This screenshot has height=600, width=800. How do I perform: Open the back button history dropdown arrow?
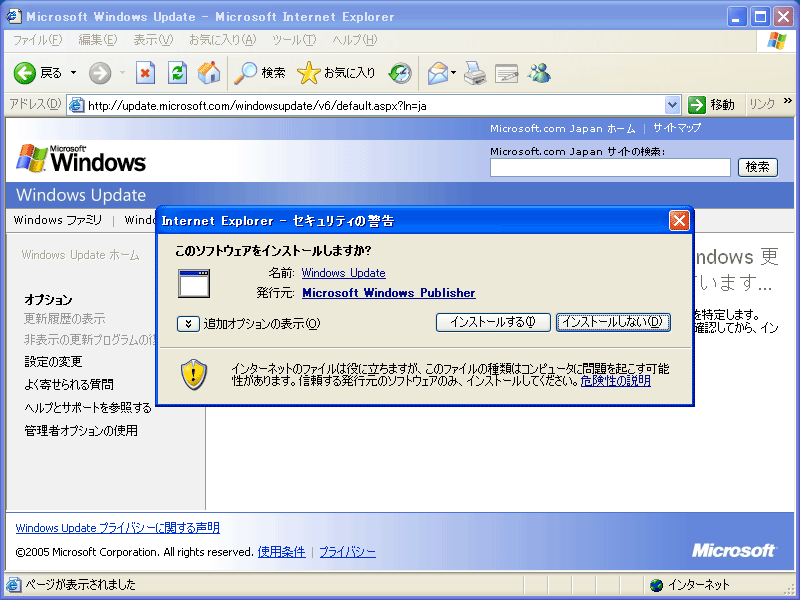point(73,73)
